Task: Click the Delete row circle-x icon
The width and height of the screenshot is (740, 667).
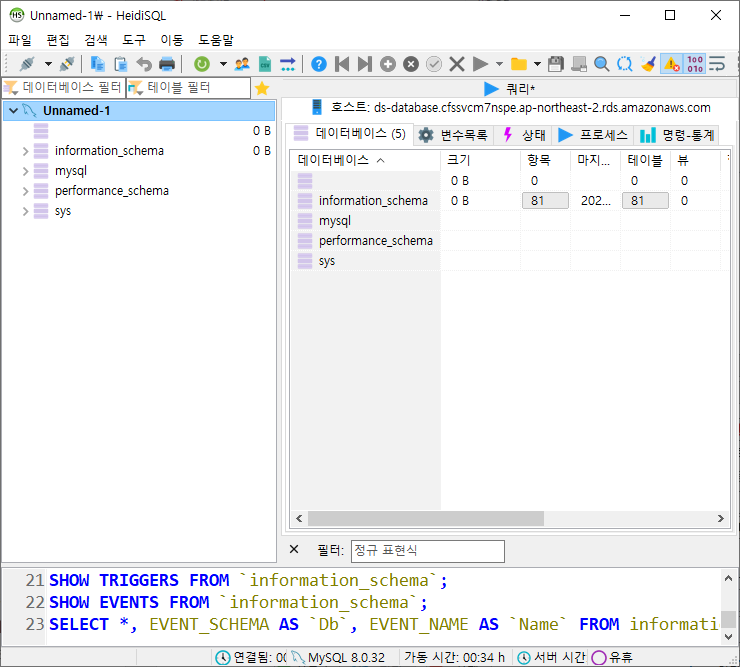Action: [411, 63]
